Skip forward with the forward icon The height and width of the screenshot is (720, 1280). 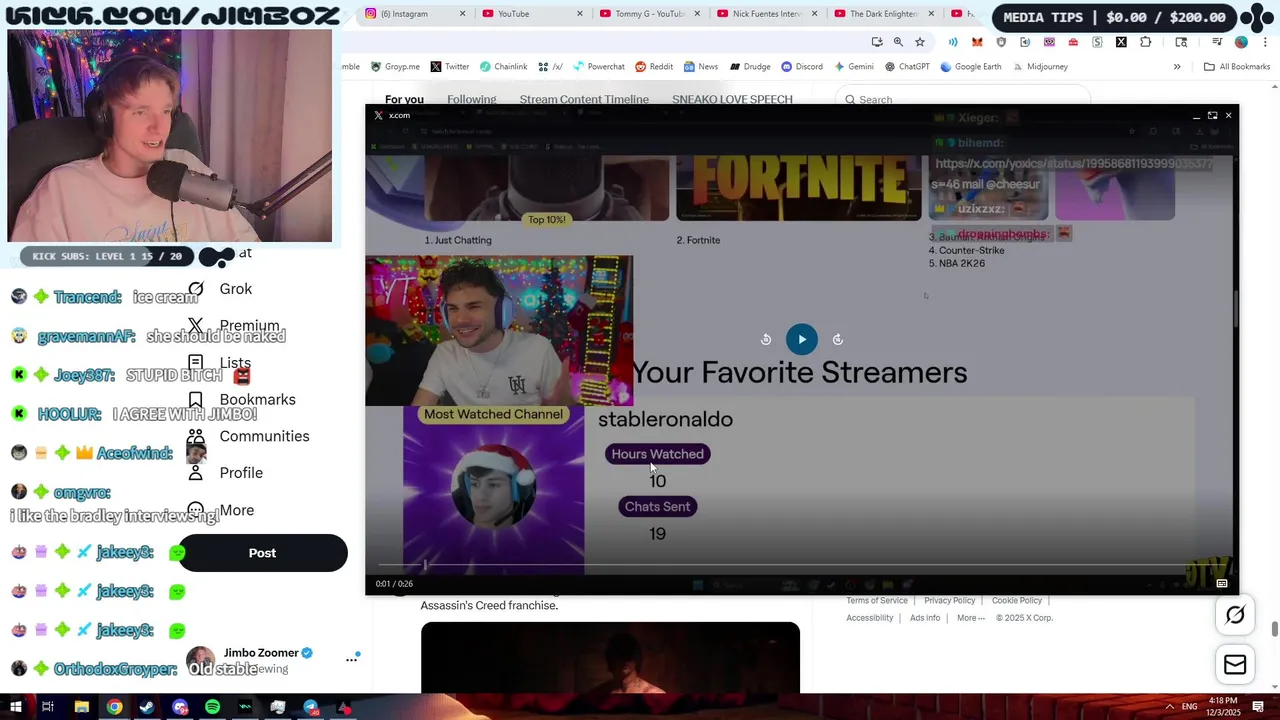coord(838,339)
